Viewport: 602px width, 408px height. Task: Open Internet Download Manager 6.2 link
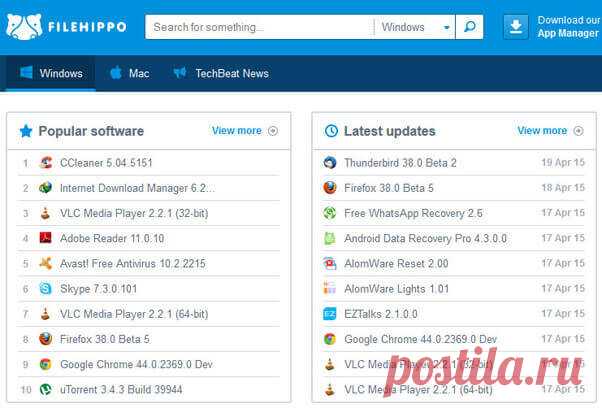pyautogui.click(x=137, y=188)
